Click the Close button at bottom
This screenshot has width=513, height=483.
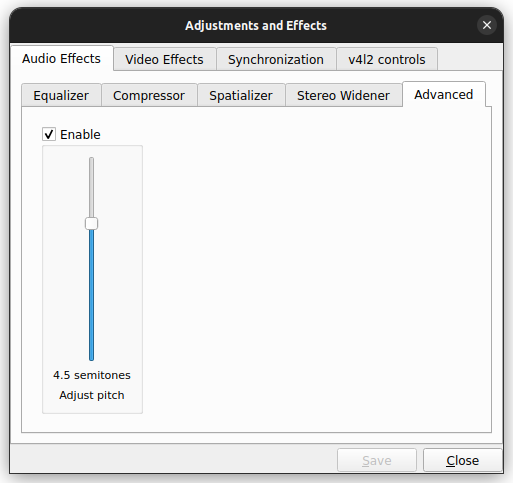click(462, 460)
